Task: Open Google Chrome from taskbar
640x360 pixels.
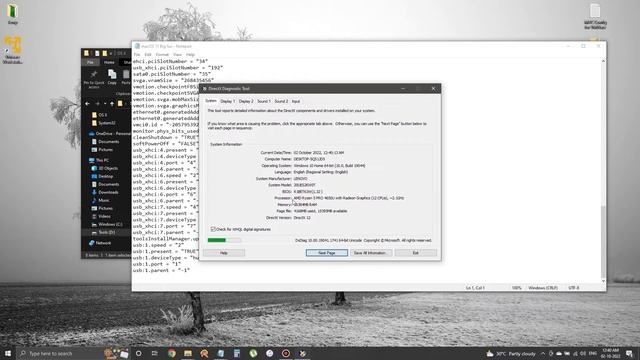Action: [171, 353]
